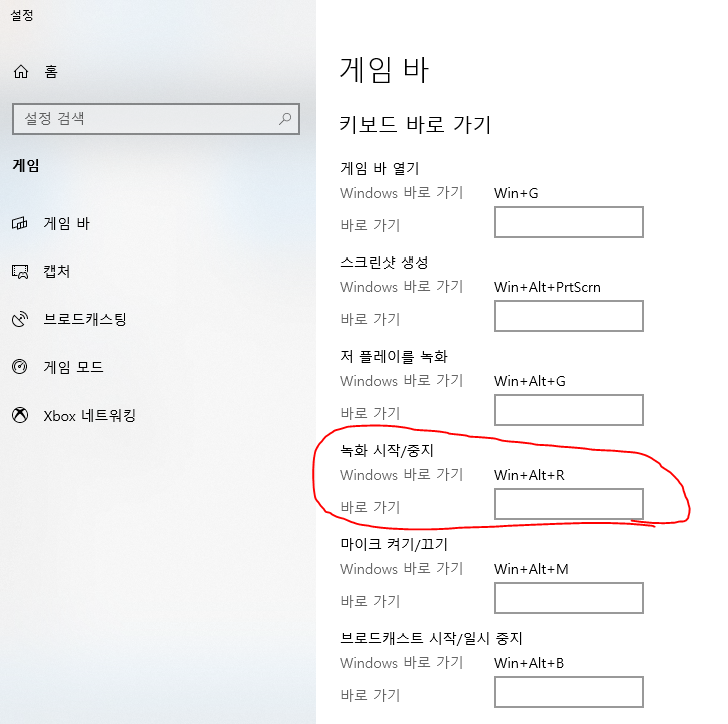
Task: Click the 게임 바 sidebar icon
Action: 20,223
